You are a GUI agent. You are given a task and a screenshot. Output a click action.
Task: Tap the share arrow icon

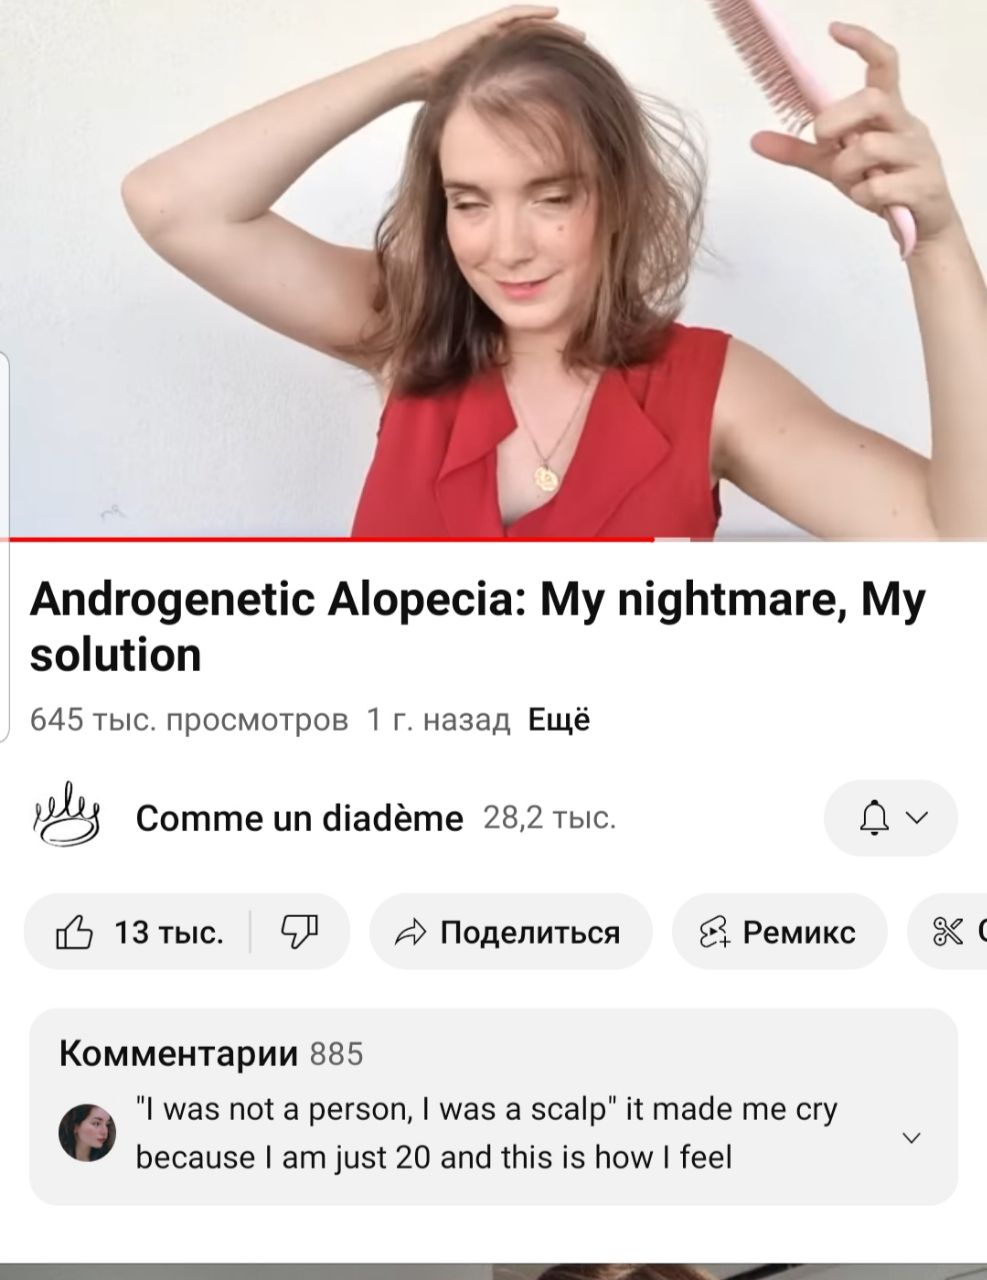410,933
